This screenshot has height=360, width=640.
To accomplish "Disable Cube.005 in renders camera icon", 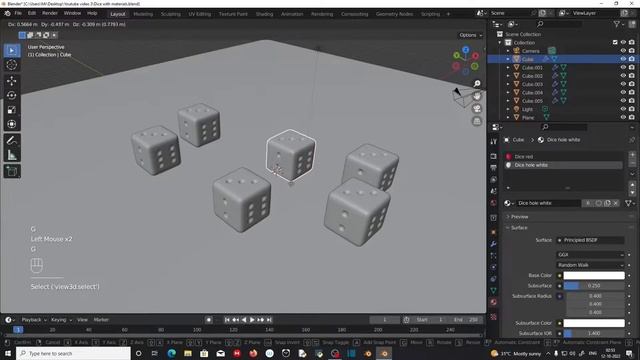I will tap(632, 101).
